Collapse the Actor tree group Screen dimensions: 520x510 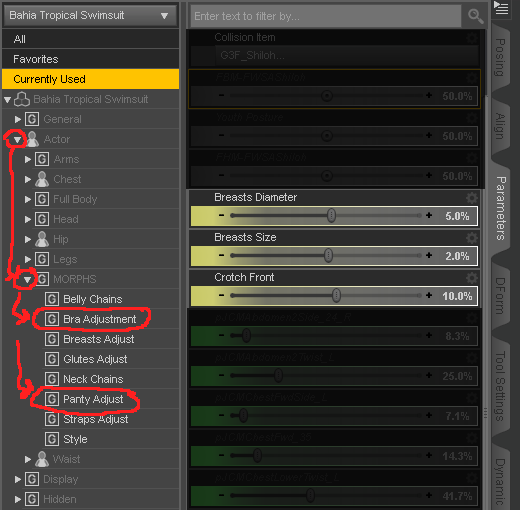17,140
